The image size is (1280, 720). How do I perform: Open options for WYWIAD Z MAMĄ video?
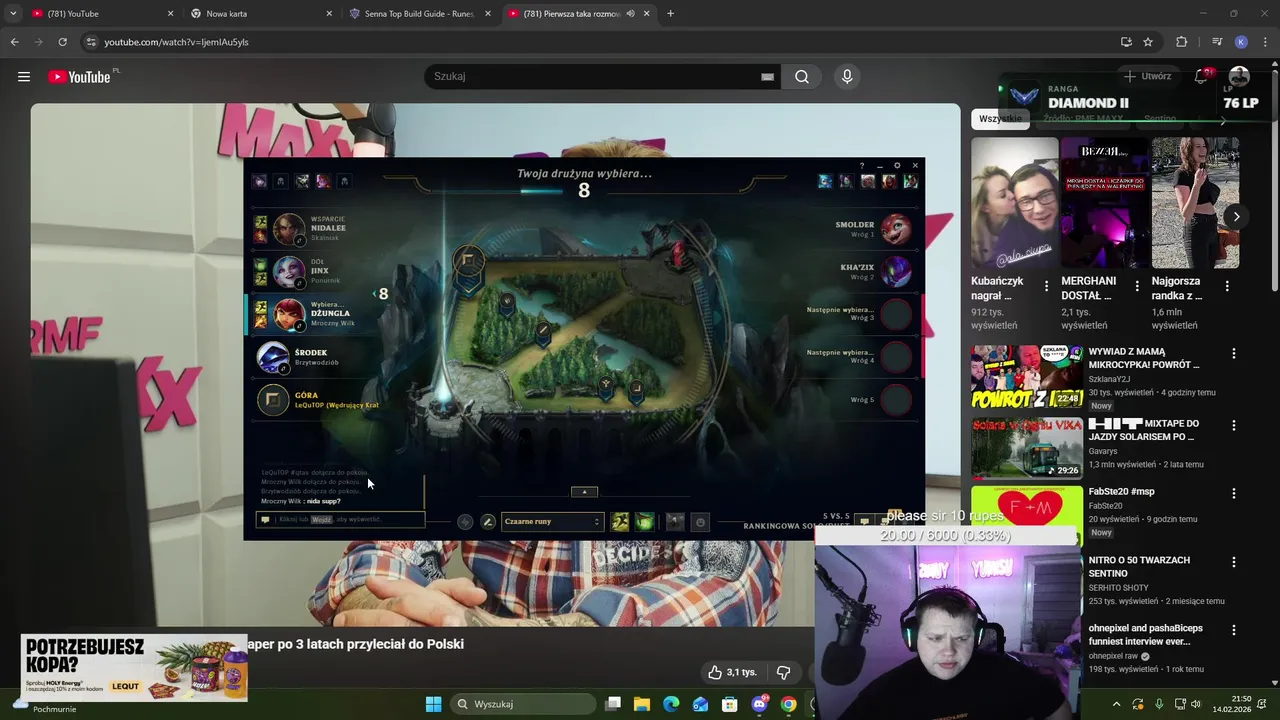coord(1234,354)
